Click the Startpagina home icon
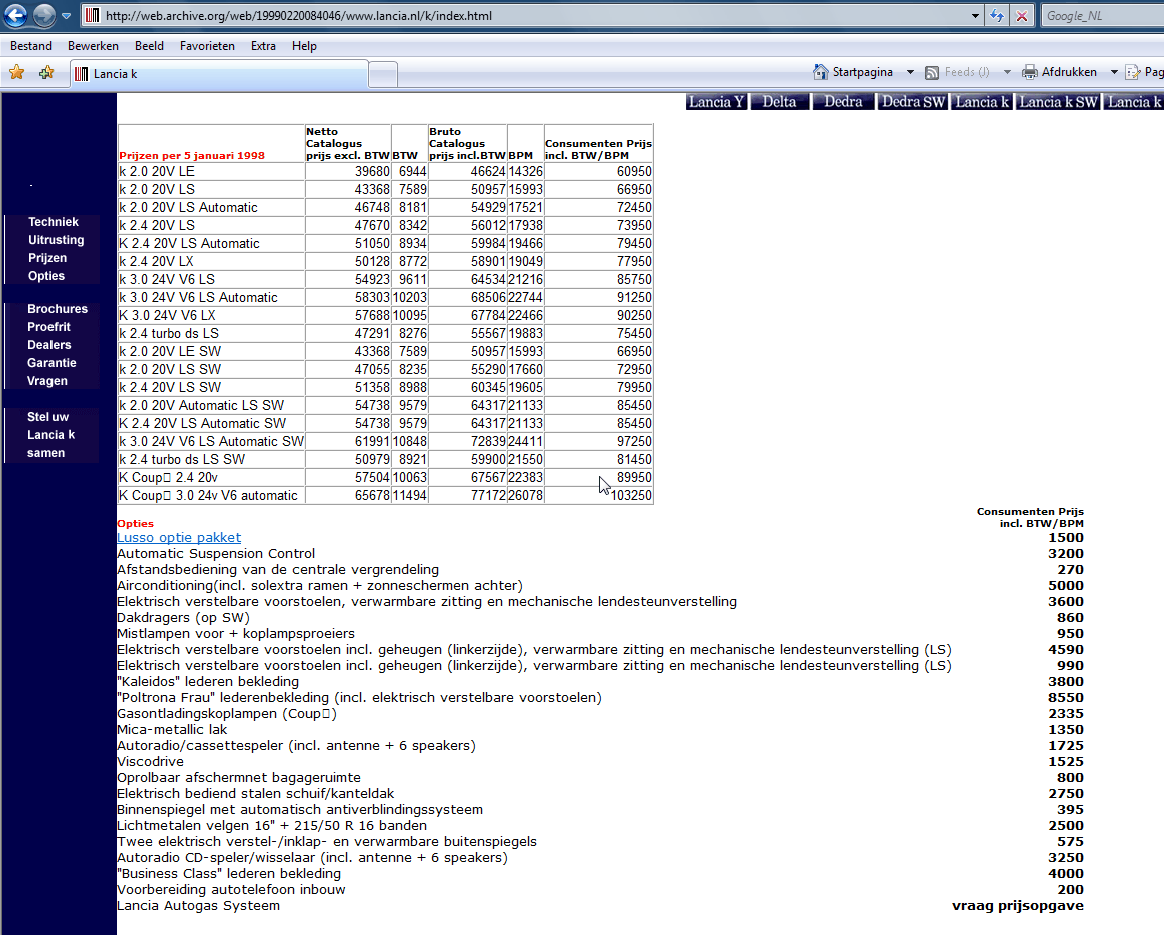The image size is (1164, 935). [x=820, y=72]
